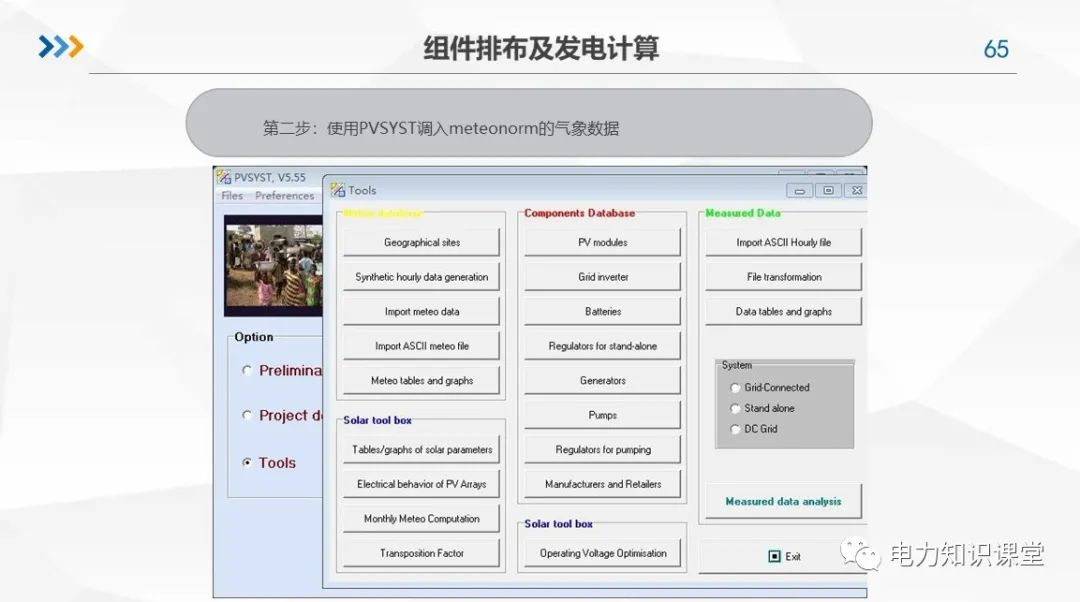
Task: Open Operating Voltage Optimisation
Action: click(602, 552)
